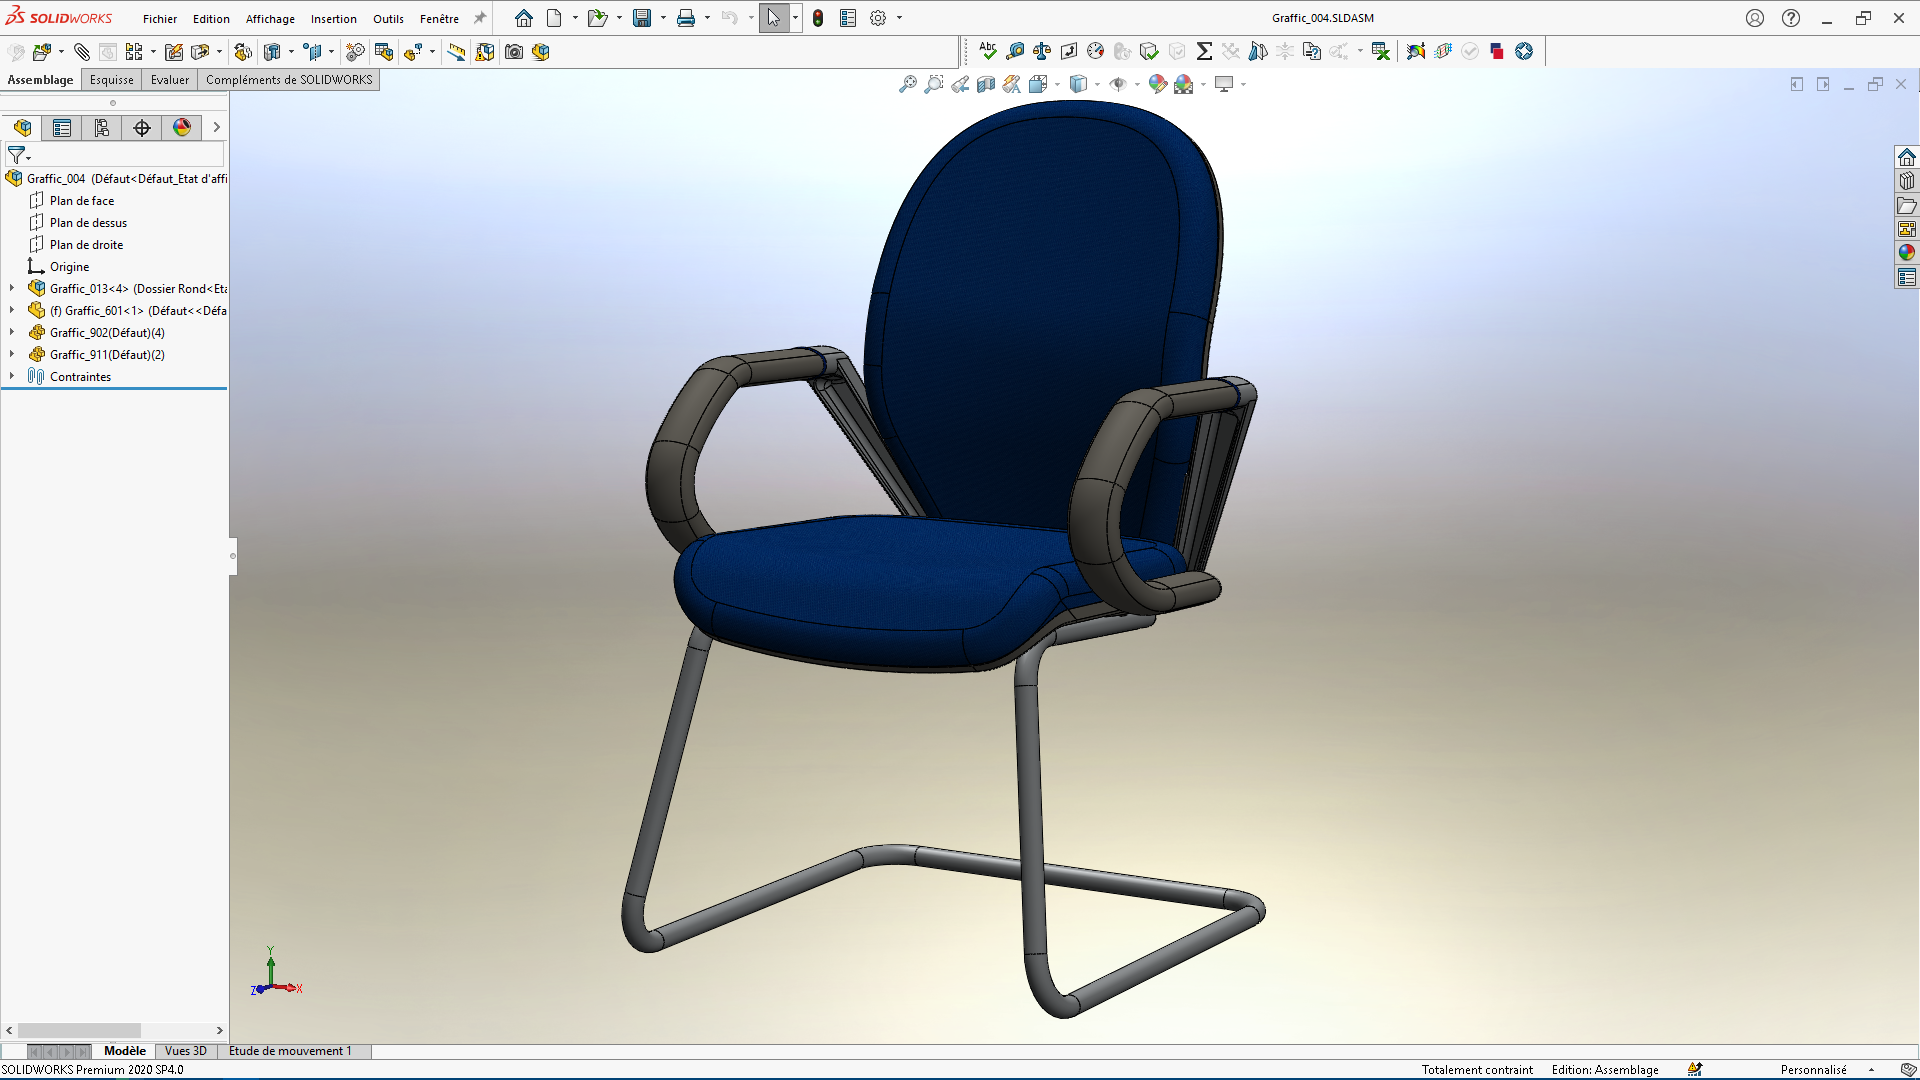Click the feature tree horizontal scrollbar
Screen dimensions: 1920x1080
coord(80,1030)
